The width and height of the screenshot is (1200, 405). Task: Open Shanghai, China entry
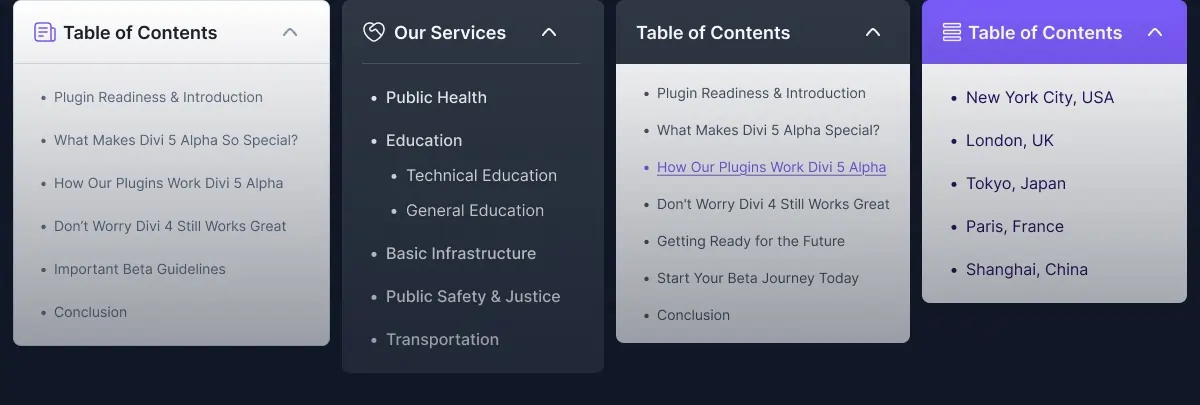click(x=1027, y=269)
